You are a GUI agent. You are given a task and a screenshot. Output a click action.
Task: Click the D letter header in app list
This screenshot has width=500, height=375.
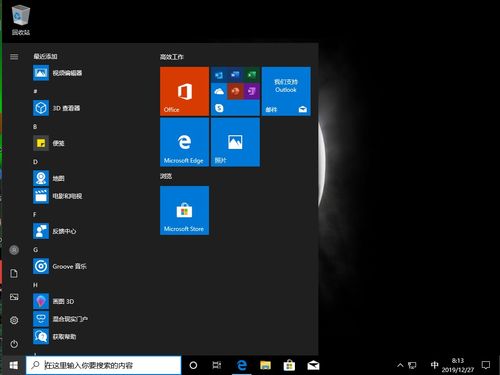pos(35,162)
